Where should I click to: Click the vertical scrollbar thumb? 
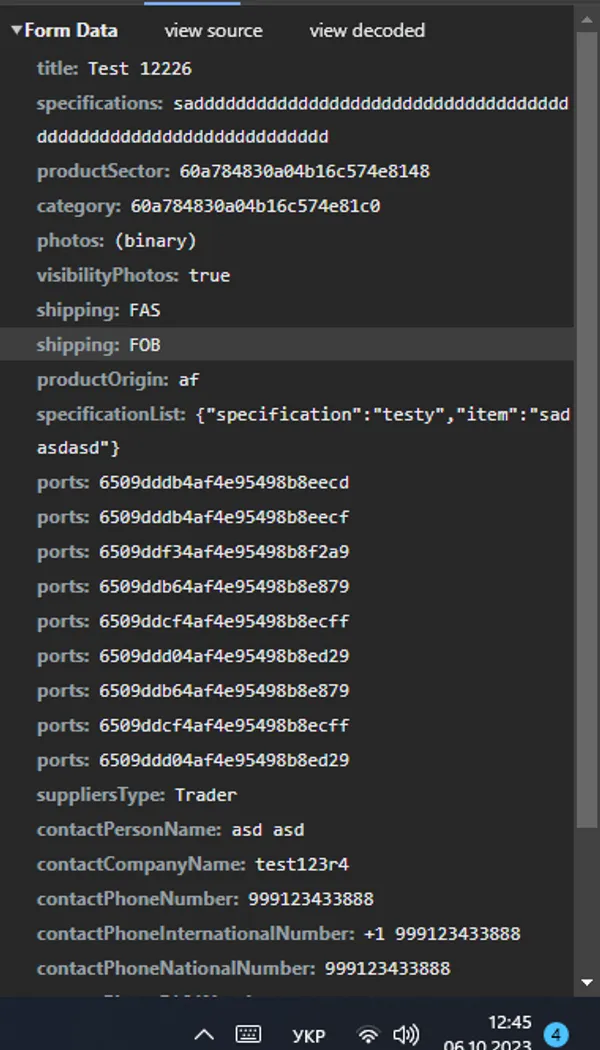[x=587, y=429]
